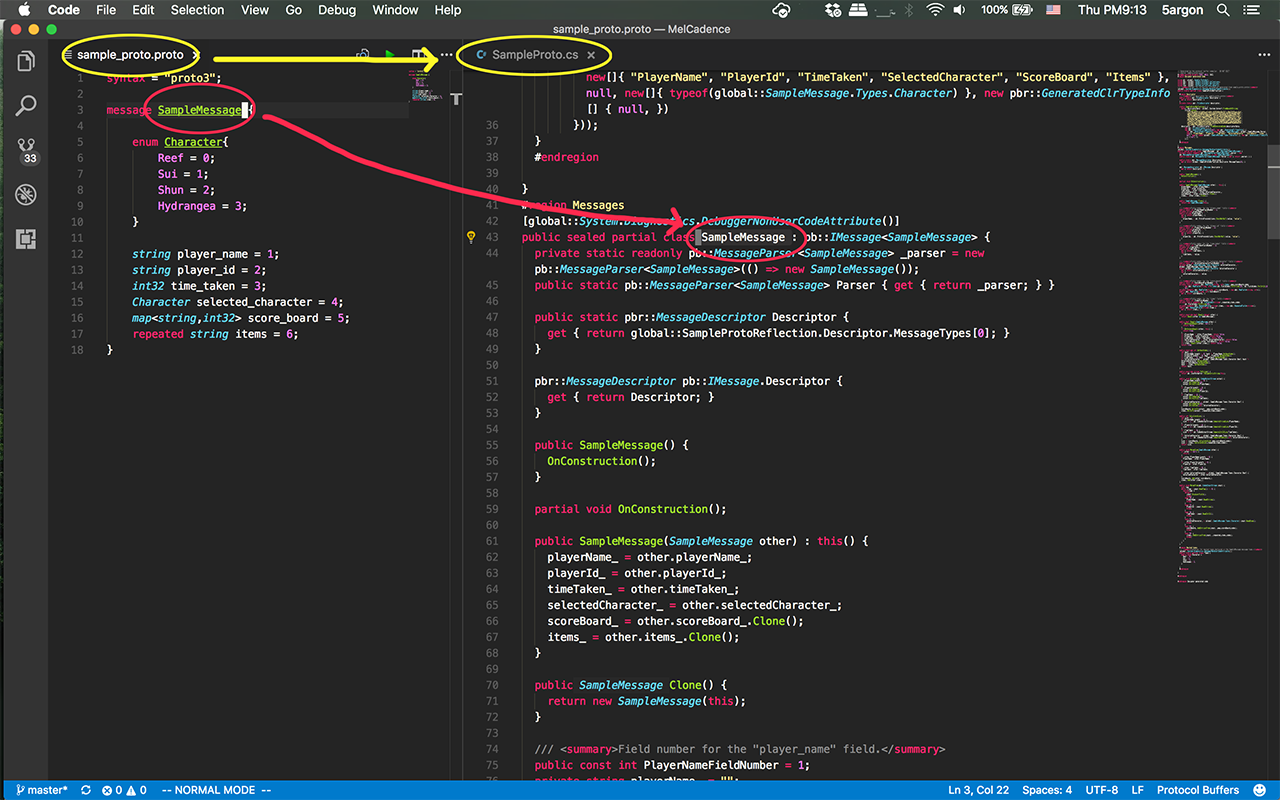Change indentation via Spaces: 4

click(1047, 790)
